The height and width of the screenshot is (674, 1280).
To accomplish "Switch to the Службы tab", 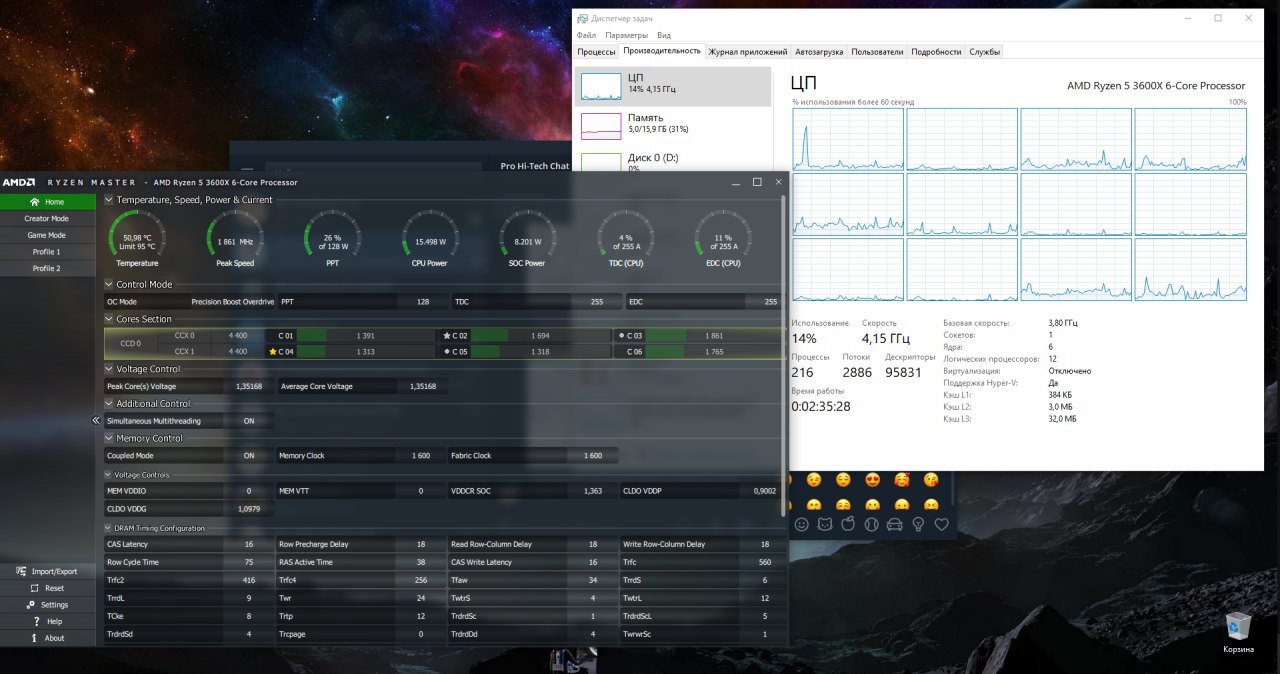I will [985, 51].
